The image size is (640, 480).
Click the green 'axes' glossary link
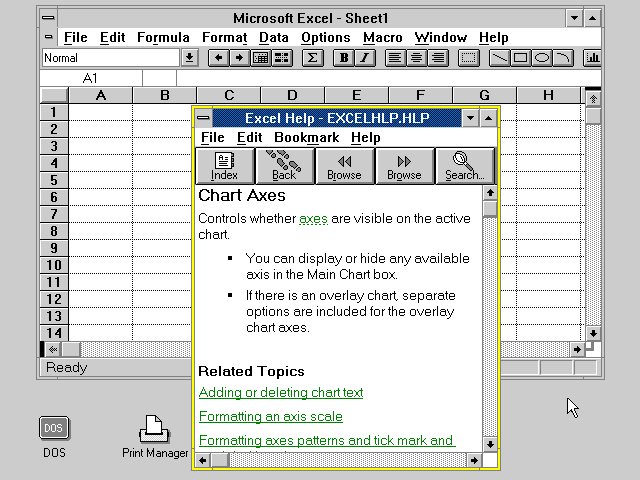point(313,219)
